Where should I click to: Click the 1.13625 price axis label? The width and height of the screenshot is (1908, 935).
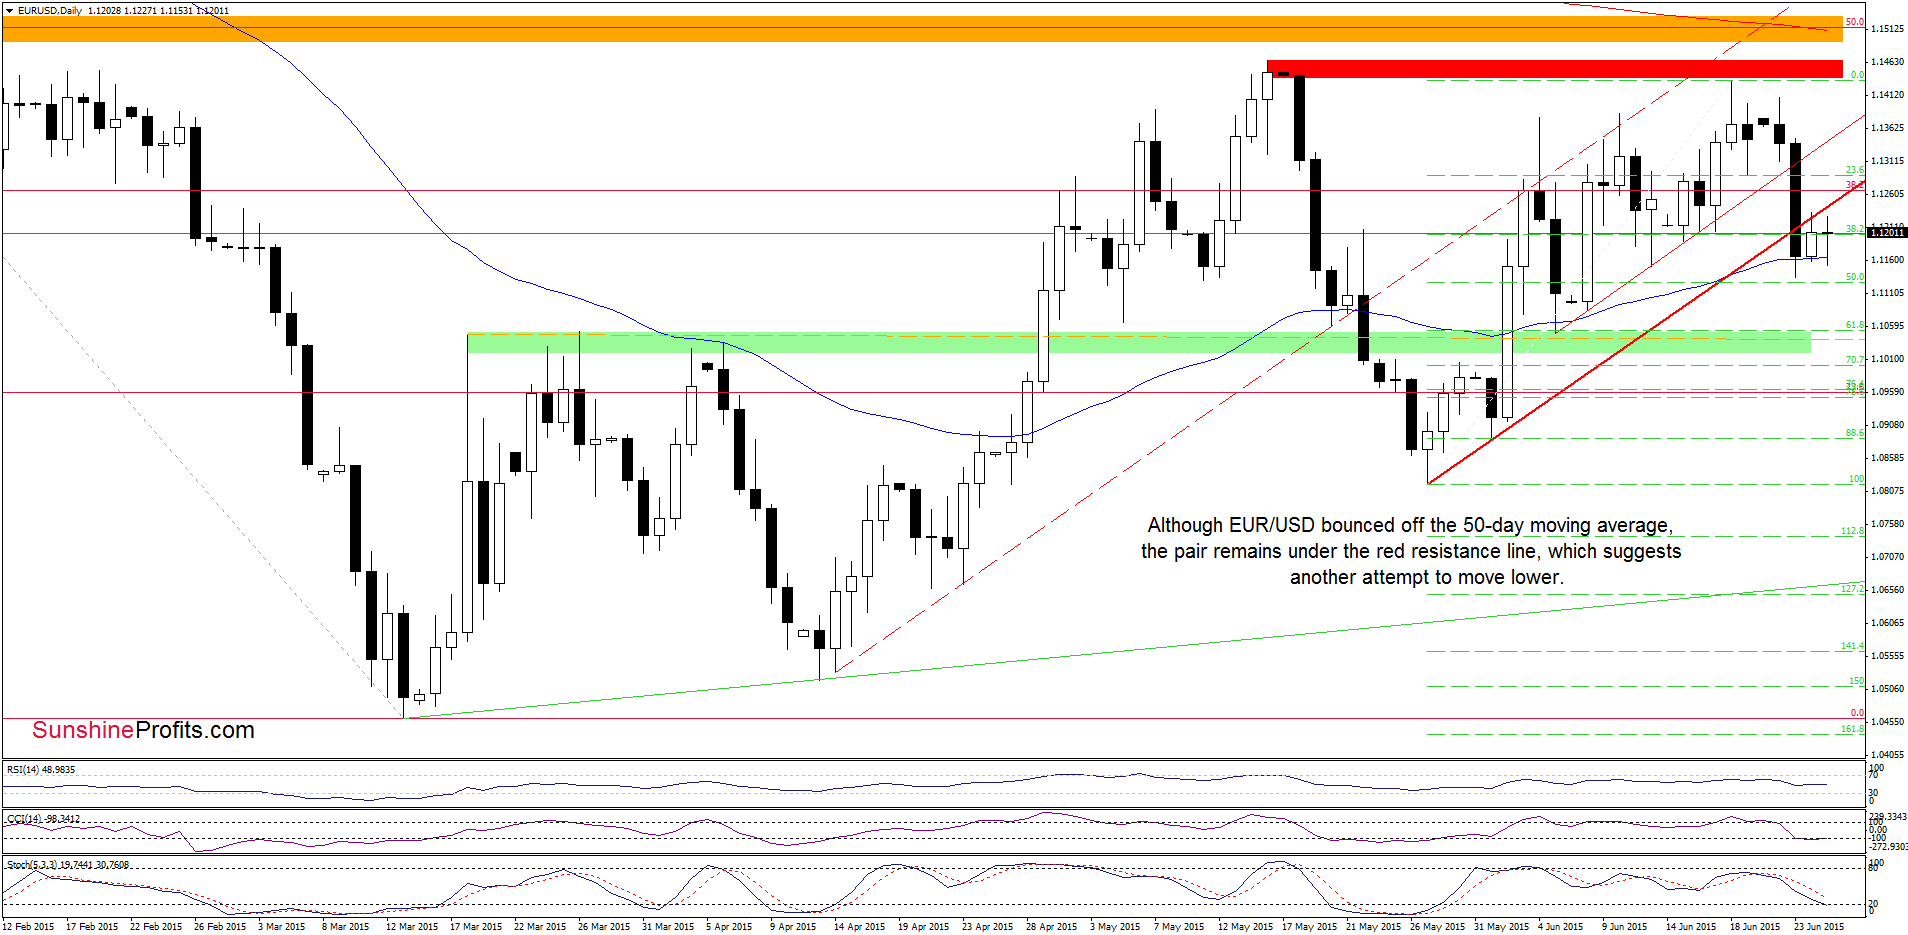pyautogui.click(x=1888, y=128)
